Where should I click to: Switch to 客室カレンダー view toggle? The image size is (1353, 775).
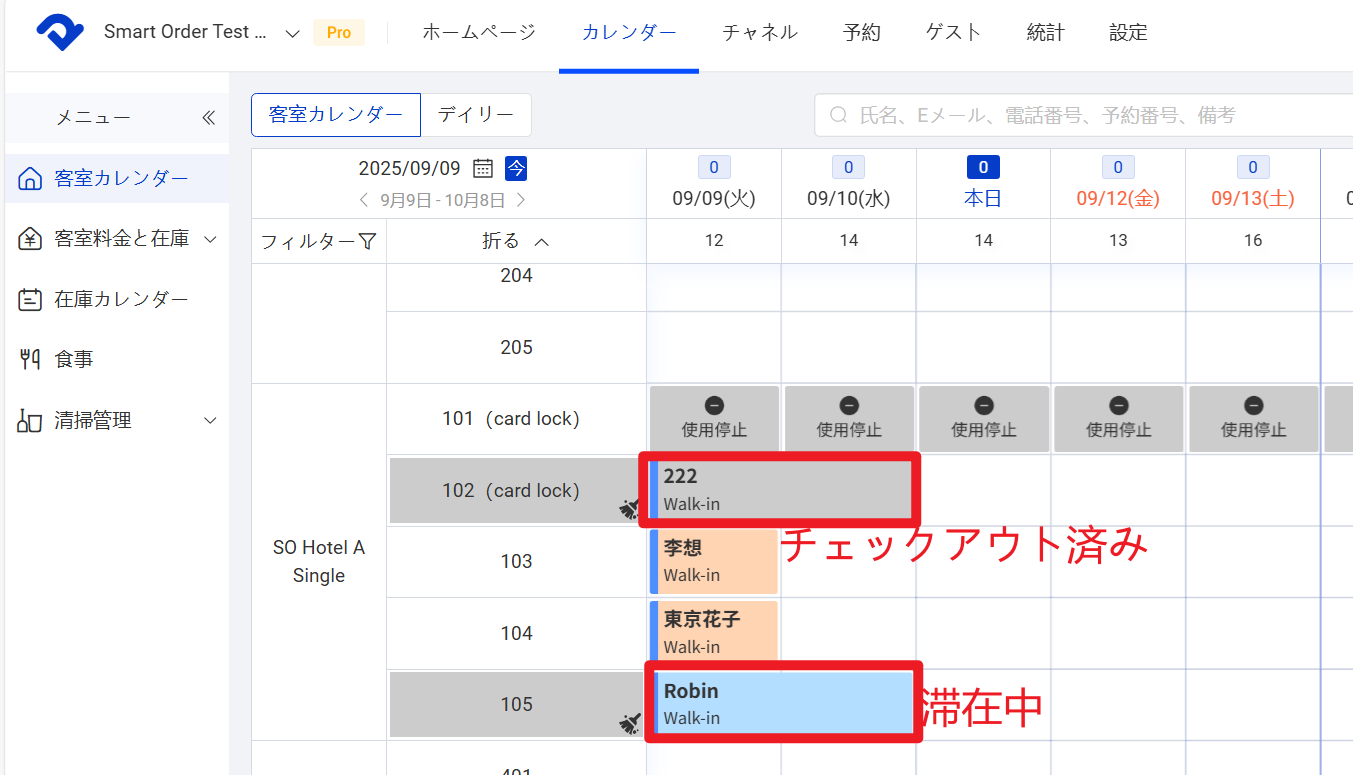coord(336,115)
